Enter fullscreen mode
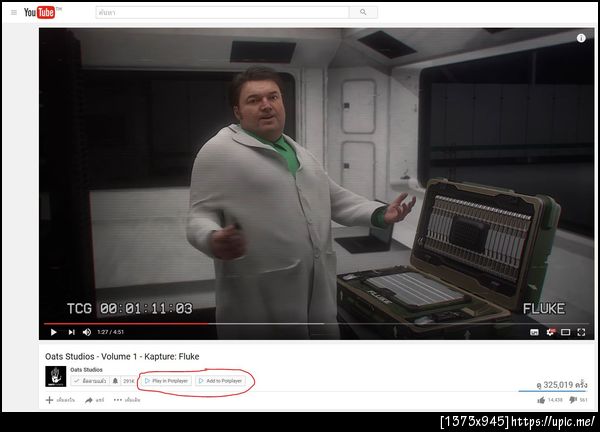This screenshot has width=600, height=432. [581, 332]
